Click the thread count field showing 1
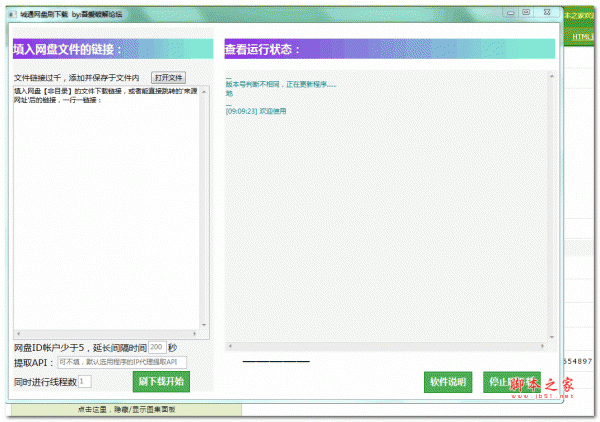The image size is (600, 422). click(85, 381)
